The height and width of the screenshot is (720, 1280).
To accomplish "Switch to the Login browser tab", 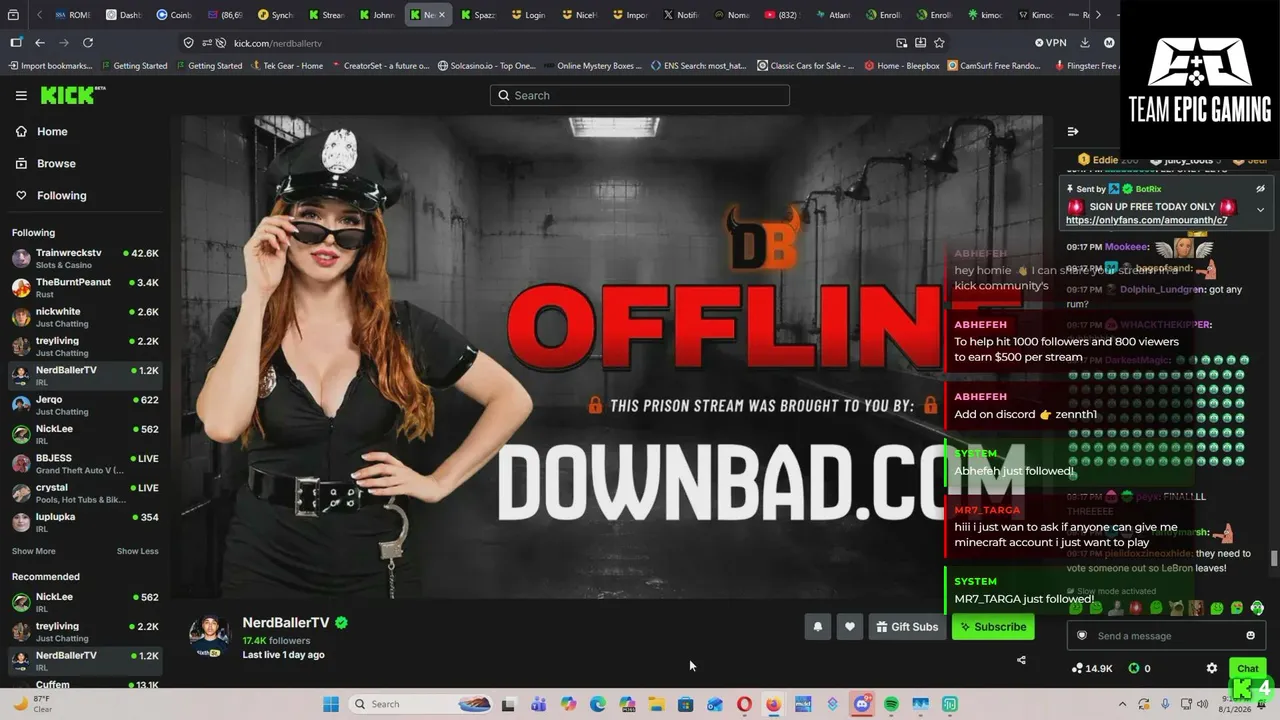I will [x=529, y=15].
